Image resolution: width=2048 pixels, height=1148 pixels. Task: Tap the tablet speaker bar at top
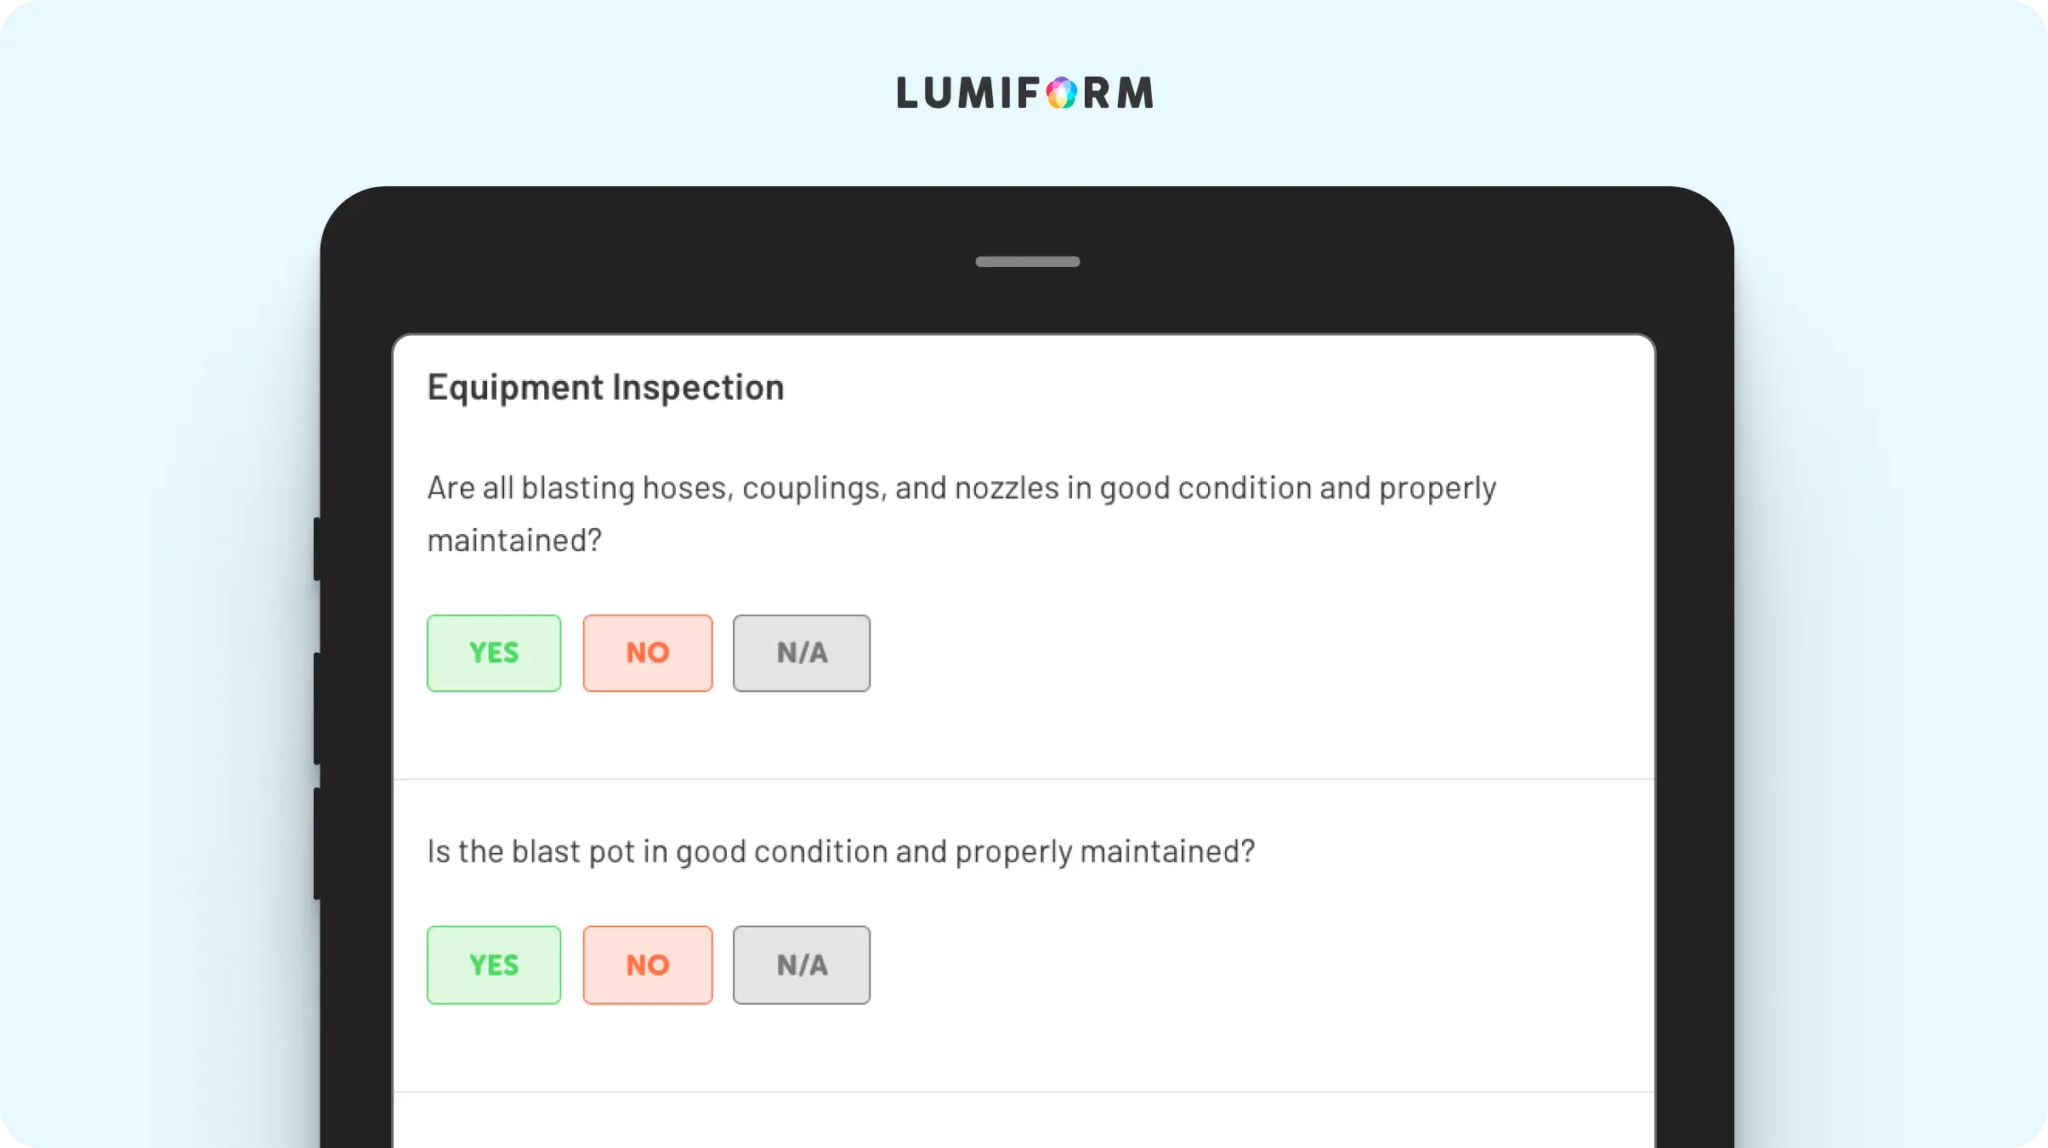tap(1028, 262)
